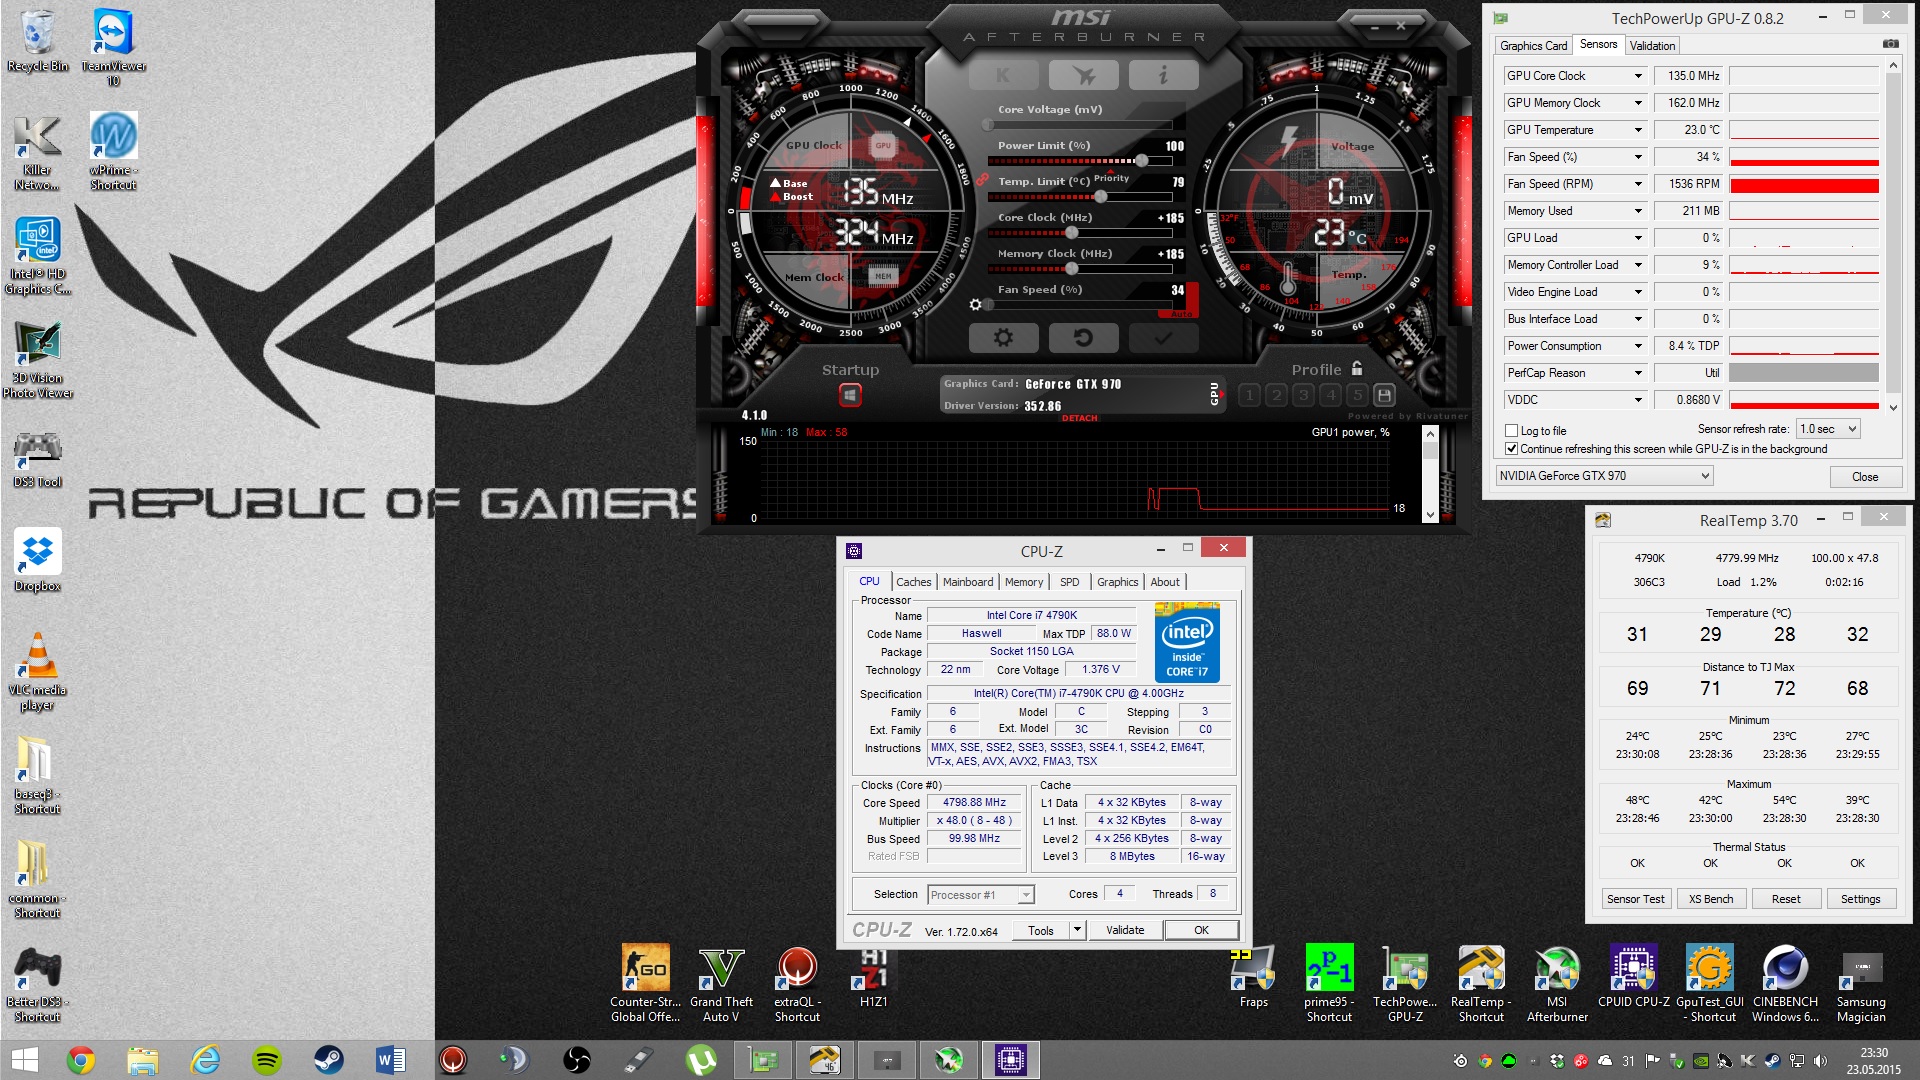Open TeamViewer 10 desktop icon
This screenshot has height=1080, width=1920.
tap(114, 48)
